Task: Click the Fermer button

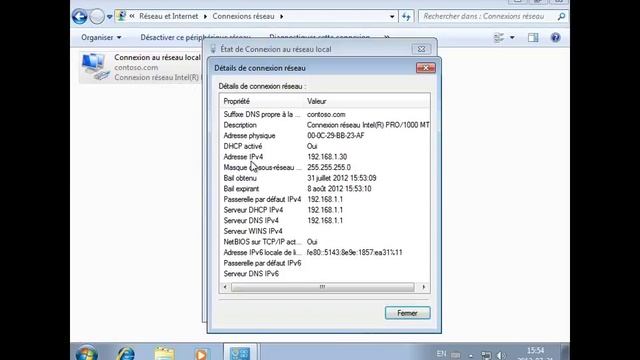Action: tap(407, 313)
